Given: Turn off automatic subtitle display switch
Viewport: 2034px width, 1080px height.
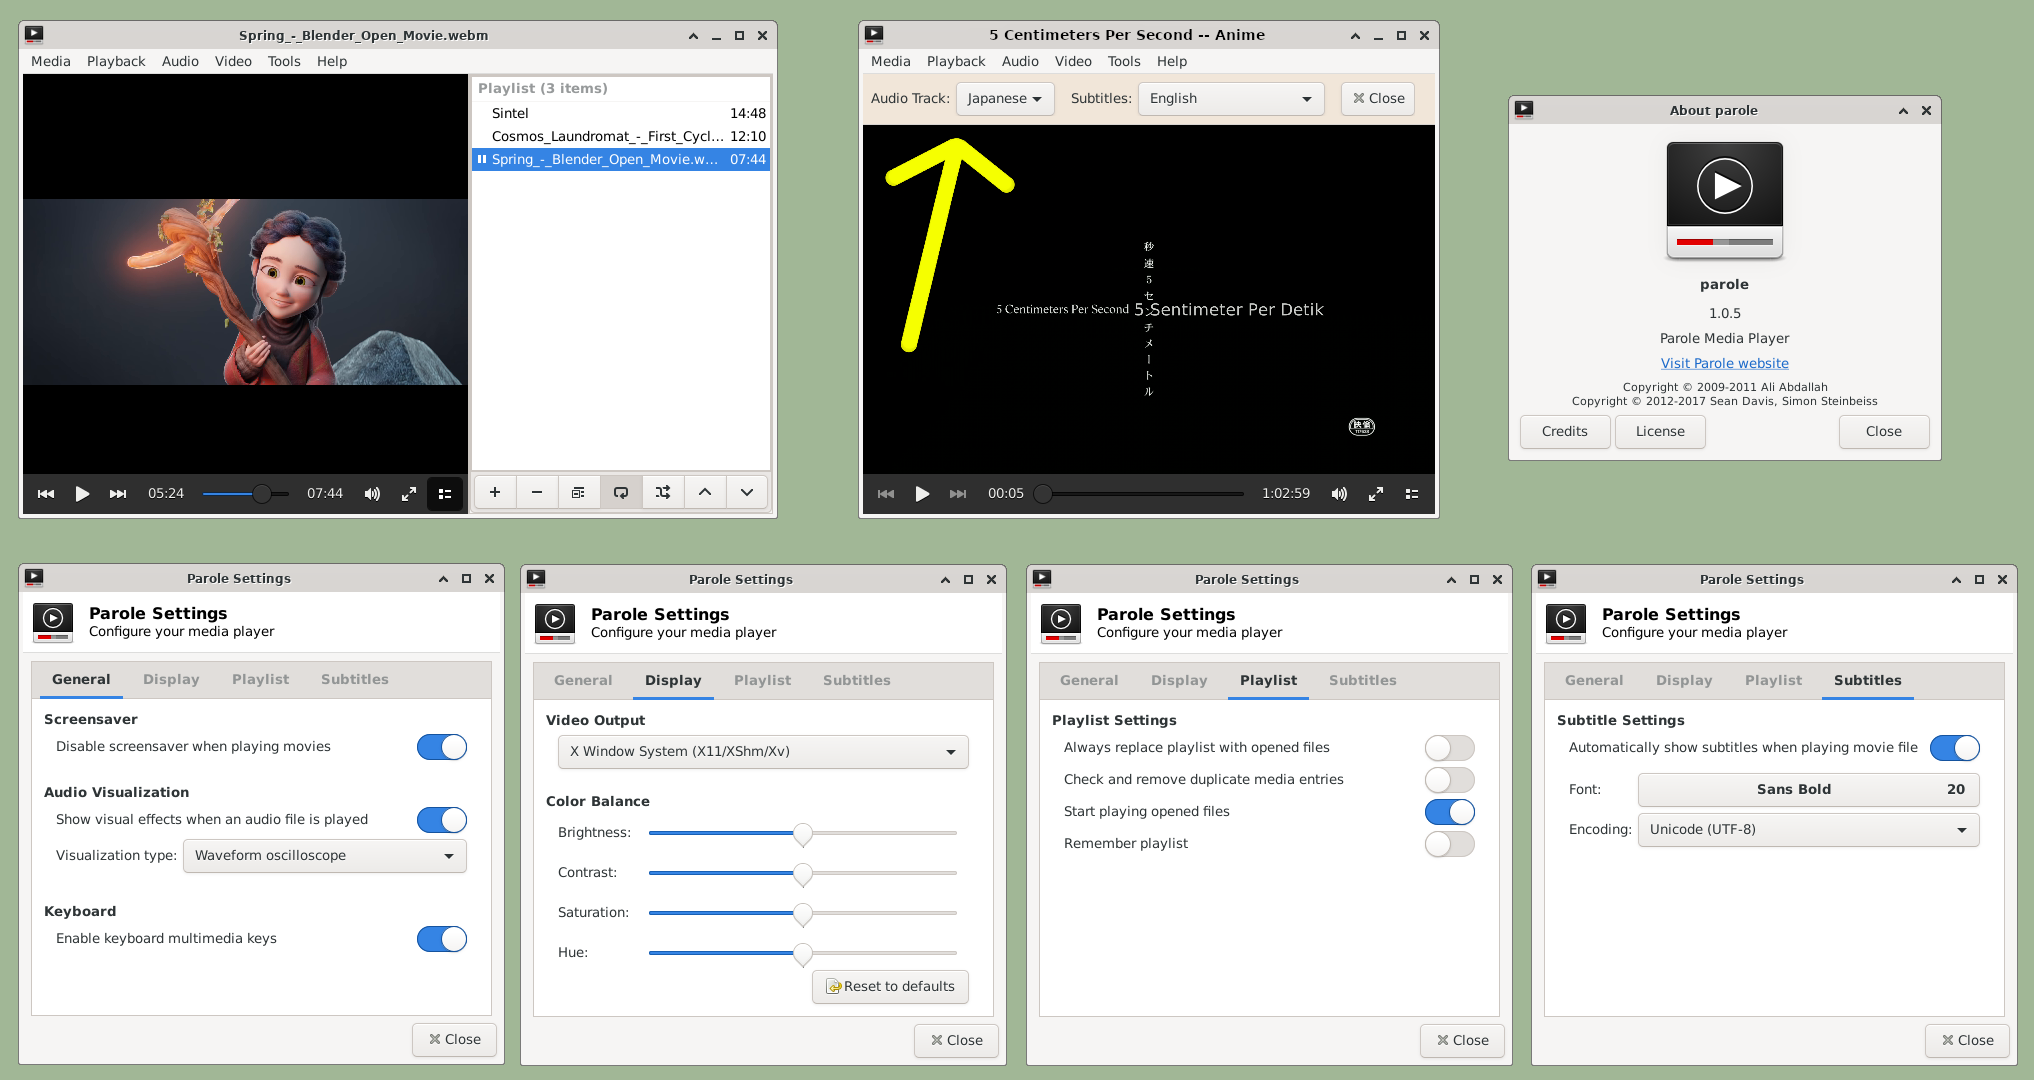Looking at the screenshot, I should [x=1954, y=748].
